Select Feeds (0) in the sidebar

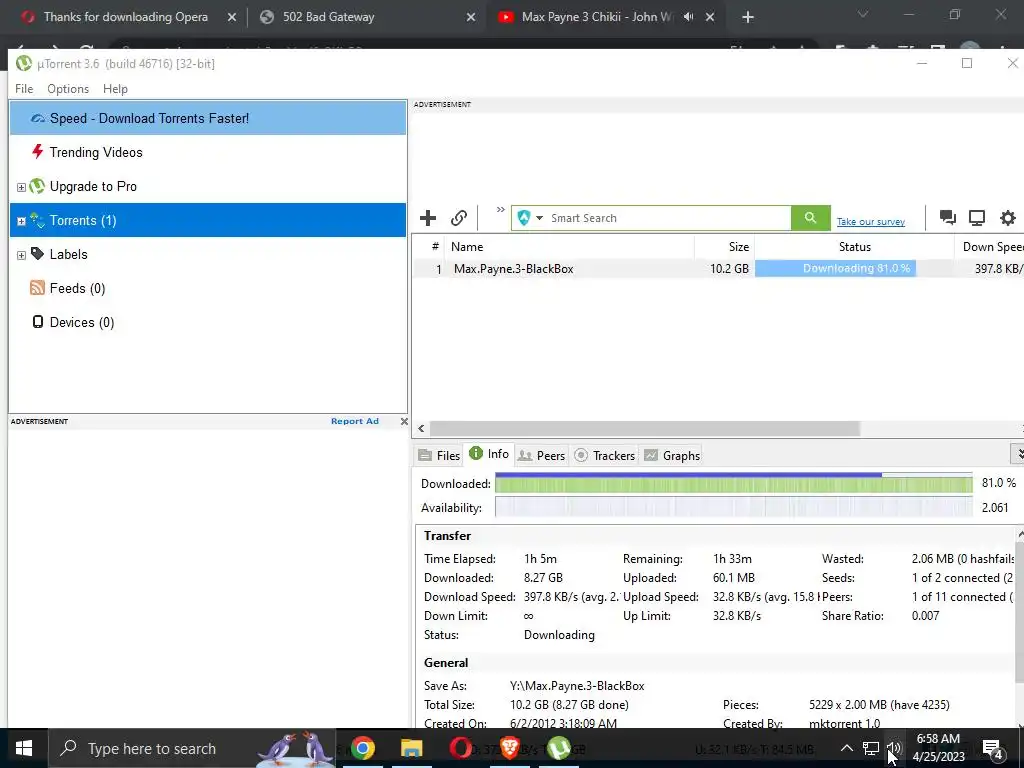(x=208, y=288)
